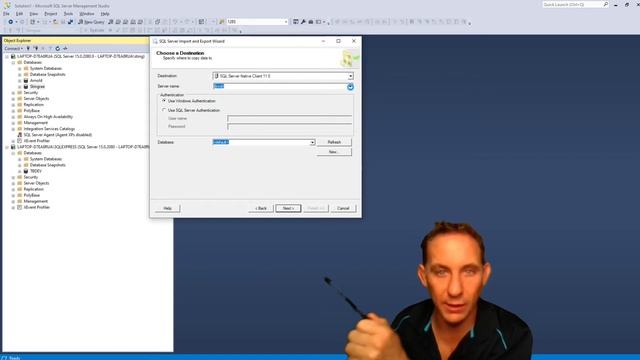Viewport: 640px width, 360px height.
Task: Click the Next button in wizard
Action: click(288, 208)
